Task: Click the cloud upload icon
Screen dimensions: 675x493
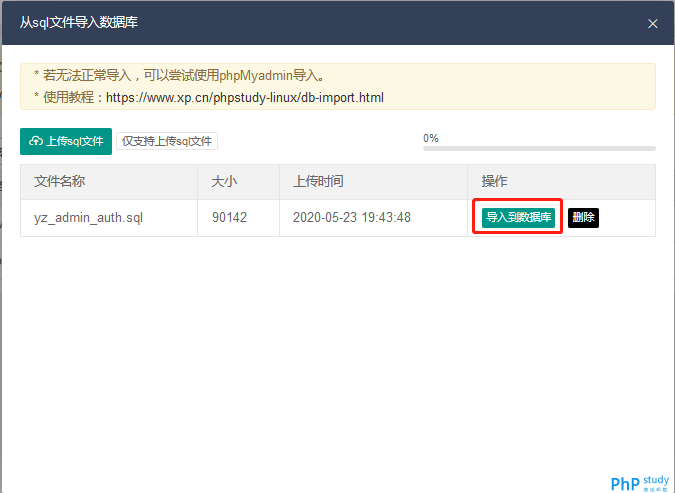Action: 36,141
